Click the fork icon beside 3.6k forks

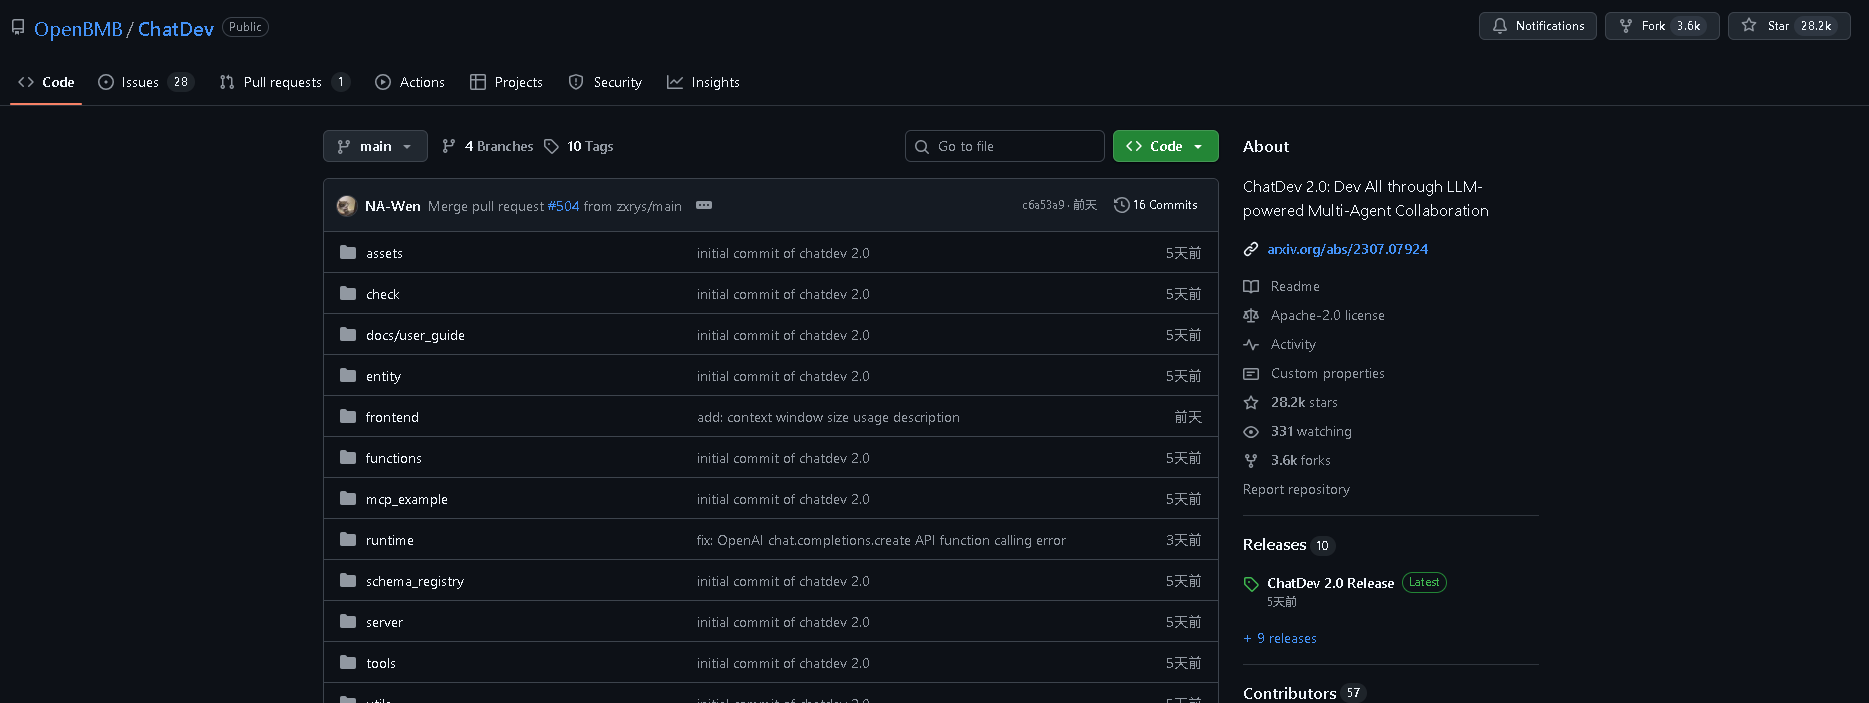point(1251,460)
